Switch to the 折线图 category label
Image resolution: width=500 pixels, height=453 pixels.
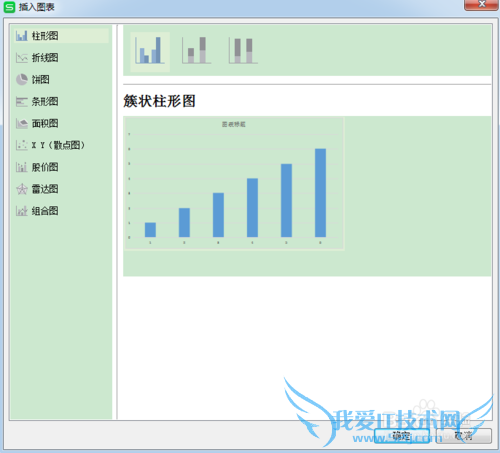(45, 58)
